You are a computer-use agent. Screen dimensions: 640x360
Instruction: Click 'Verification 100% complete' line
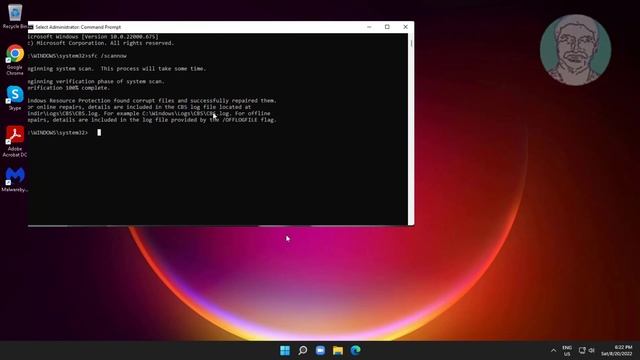click(x=69, y=88)
